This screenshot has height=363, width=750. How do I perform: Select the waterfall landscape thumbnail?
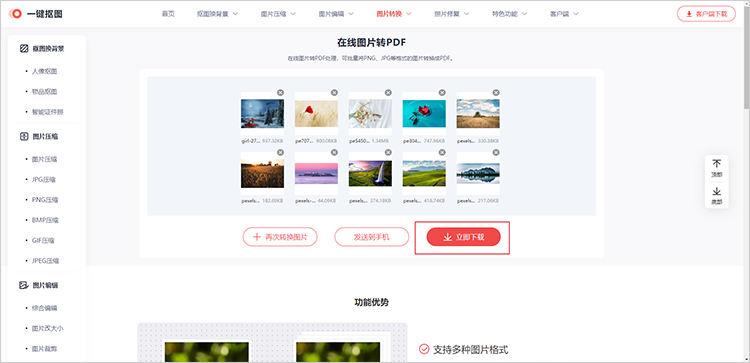pos(370,173)
